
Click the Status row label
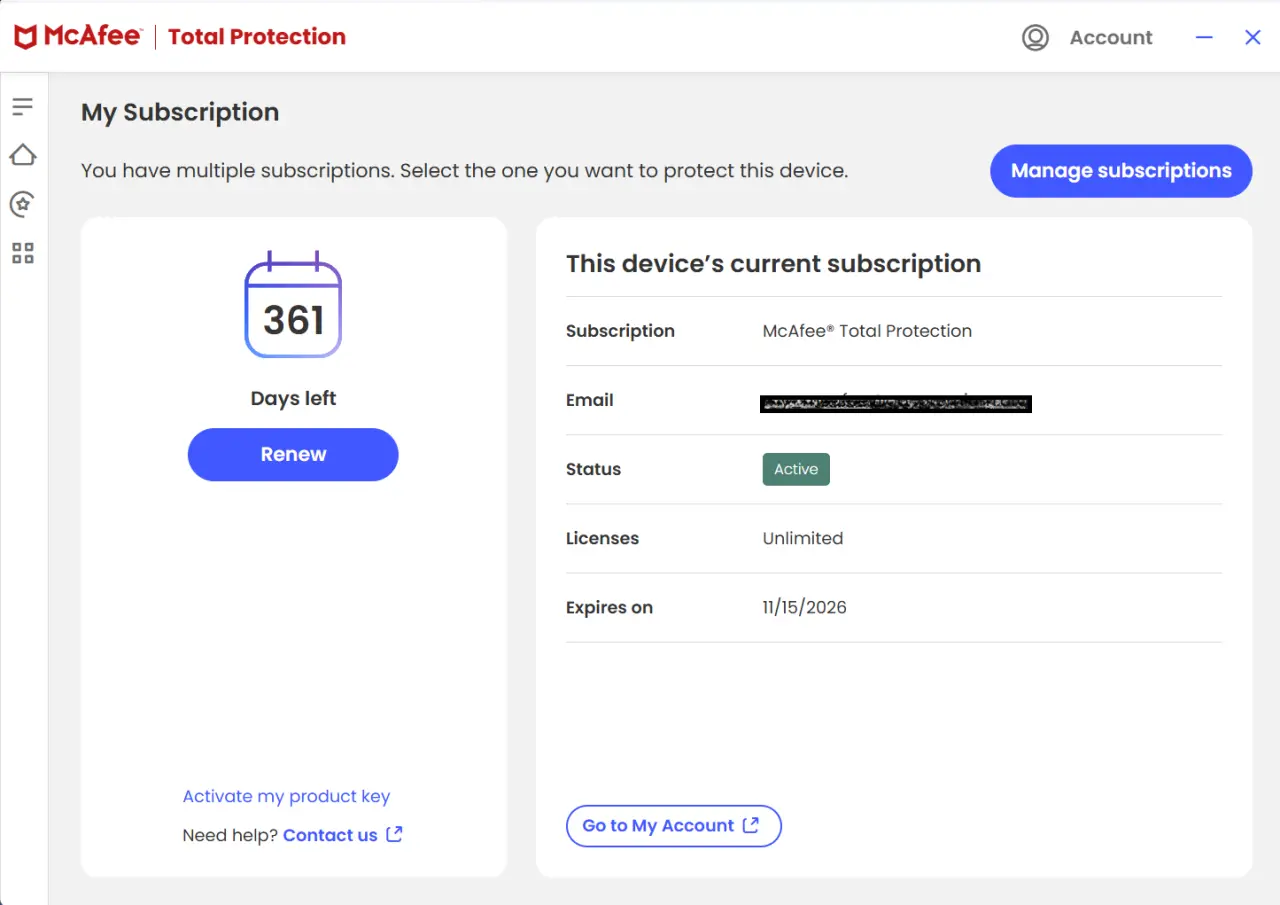(x=593, y=469)
